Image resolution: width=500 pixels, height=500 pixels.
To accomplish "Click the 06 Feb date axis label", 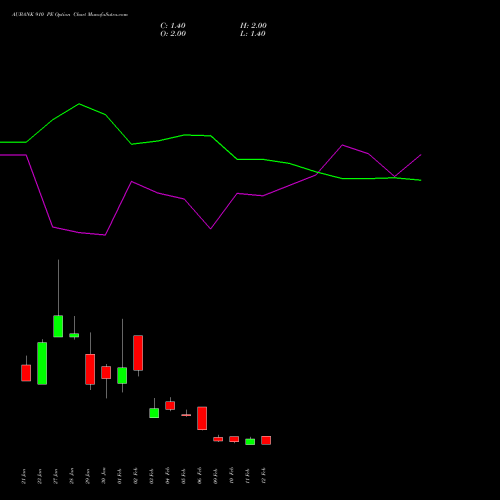I will tap(200, 476).
